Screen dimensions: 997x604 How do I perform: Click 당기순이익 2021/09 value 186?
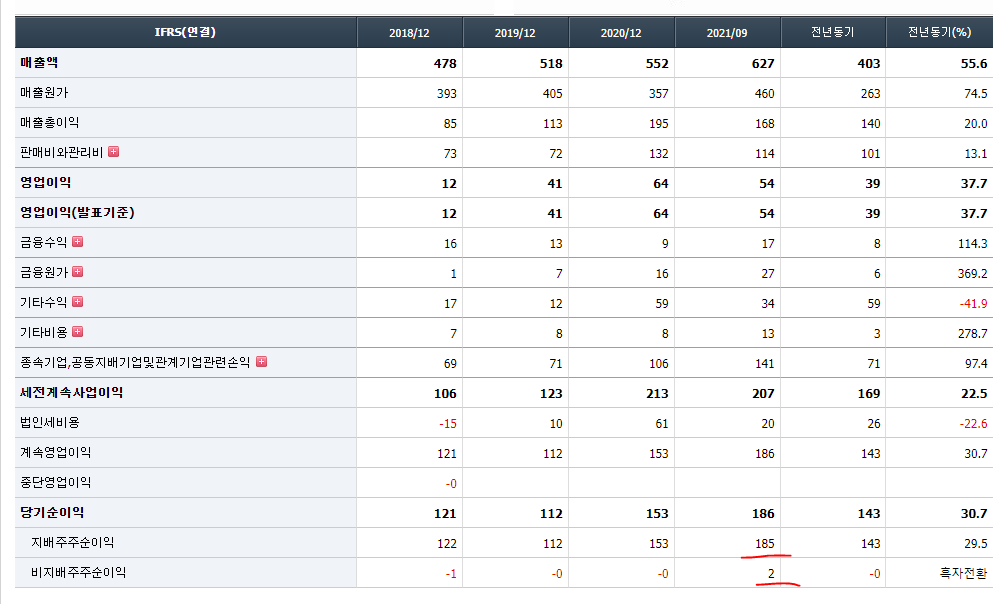pos(763,514)
